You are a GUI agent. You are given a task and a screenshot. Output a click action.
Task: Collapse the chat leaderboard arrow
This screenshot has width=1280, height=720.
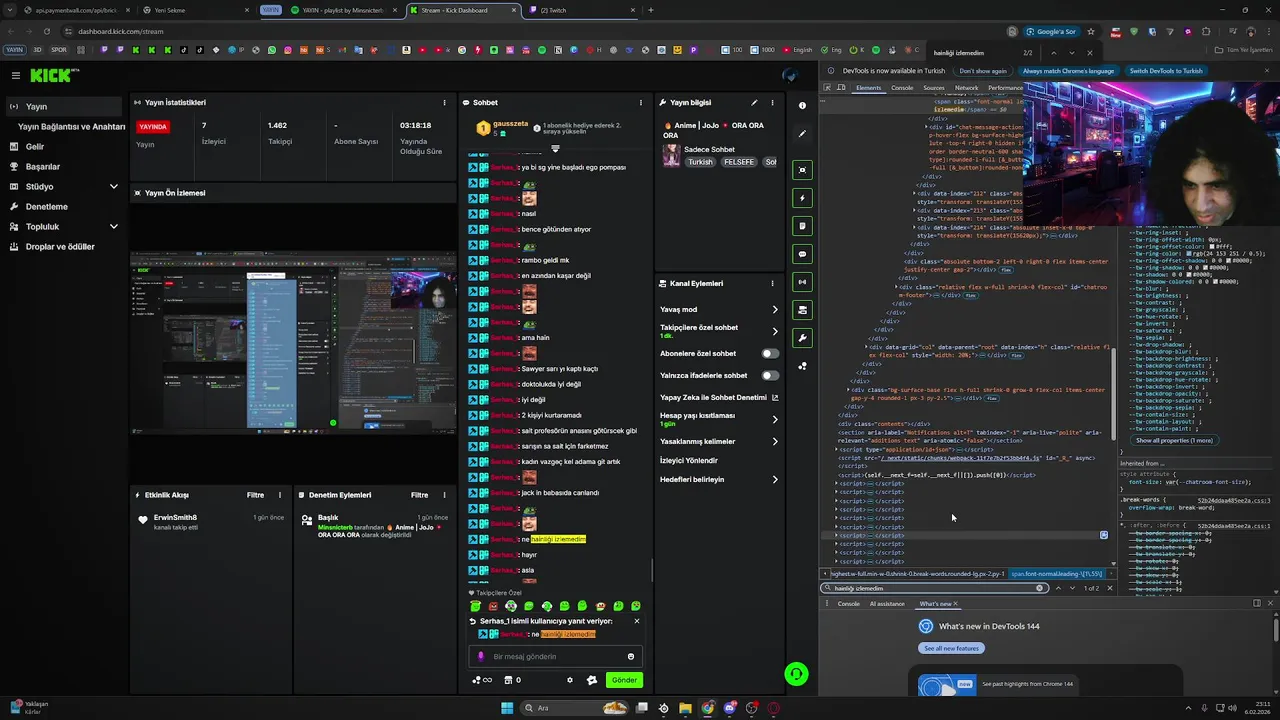click(555, 148)
